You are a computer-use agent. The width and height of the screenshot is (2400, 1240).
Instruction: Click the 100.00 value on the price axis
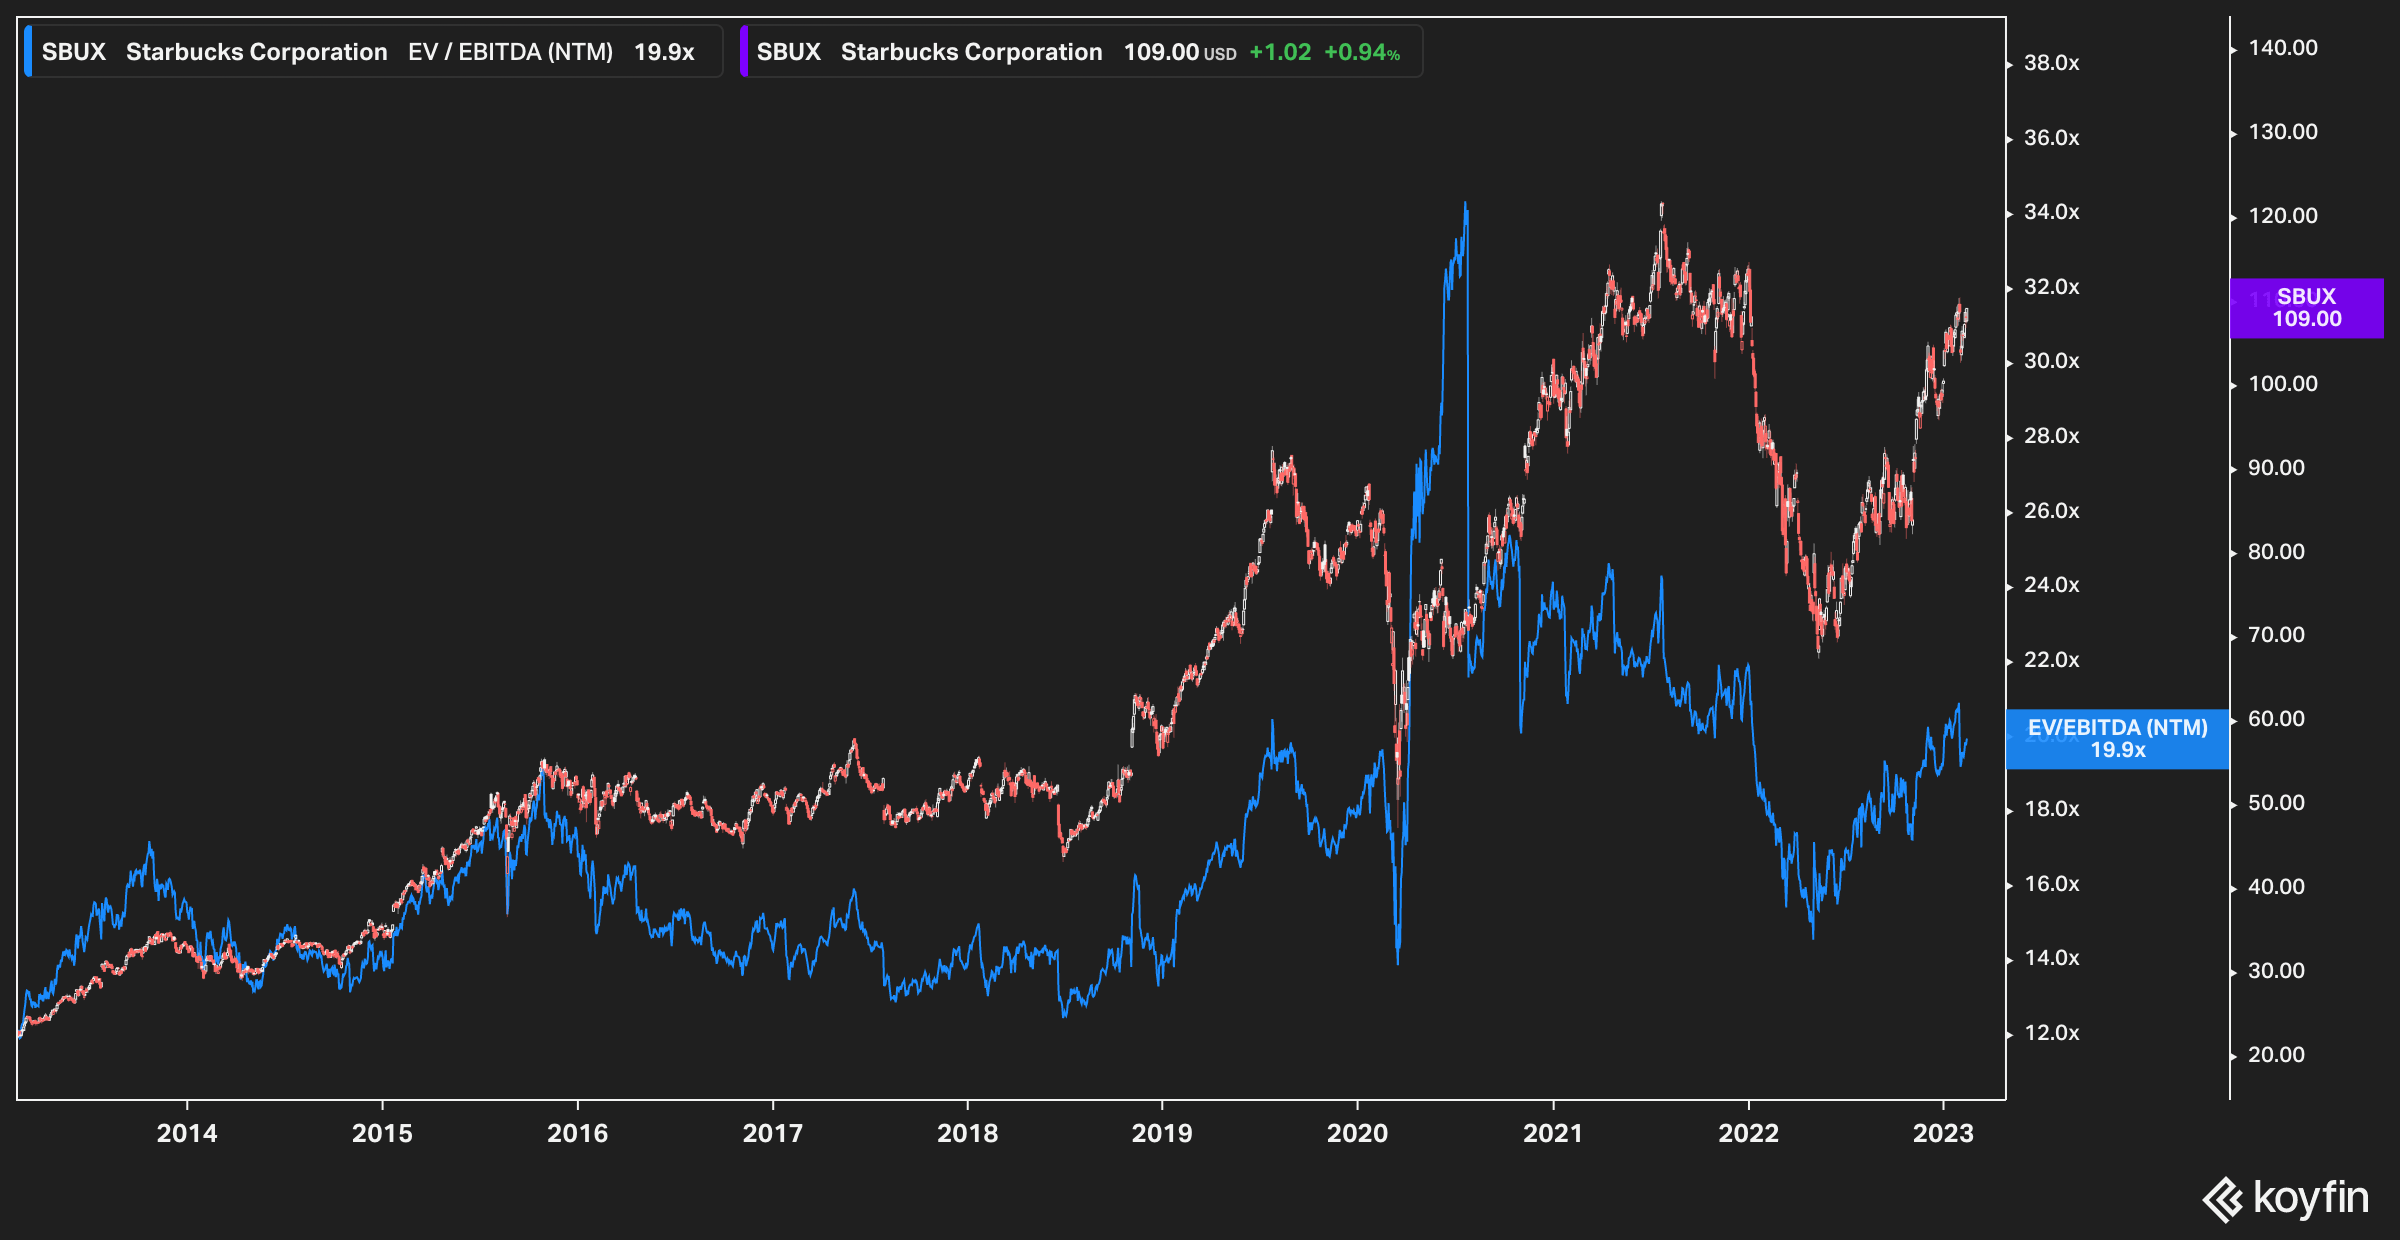point(2282,384)
